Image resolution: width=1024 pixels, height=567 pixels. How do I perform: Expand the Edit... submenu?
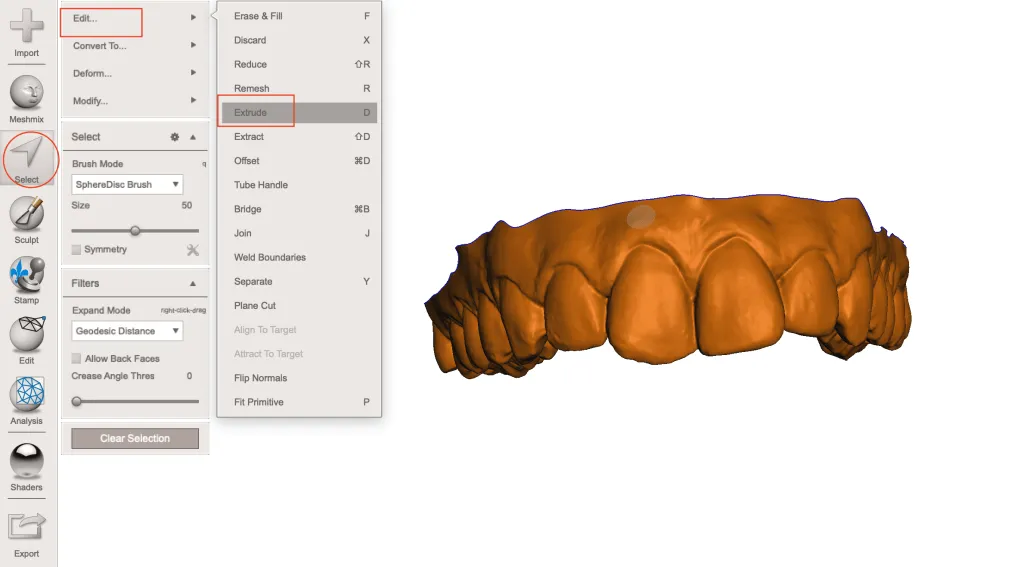point(134,18)
